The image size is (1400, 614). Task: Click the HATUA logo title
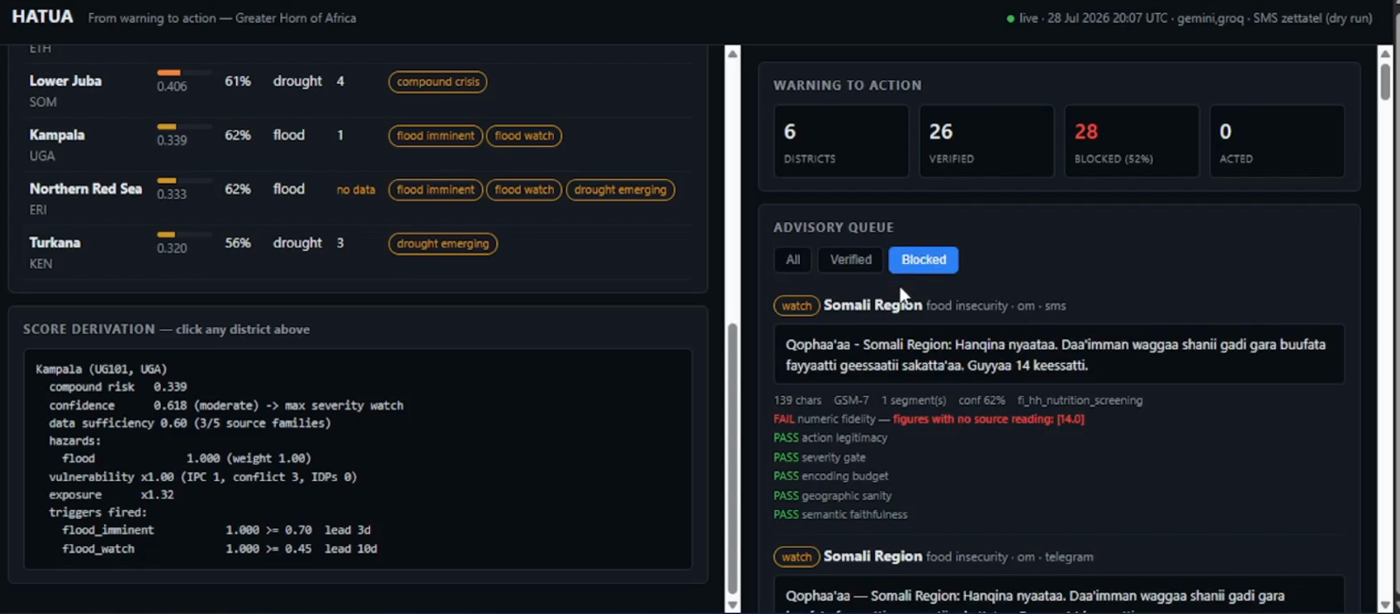(43, 17)
